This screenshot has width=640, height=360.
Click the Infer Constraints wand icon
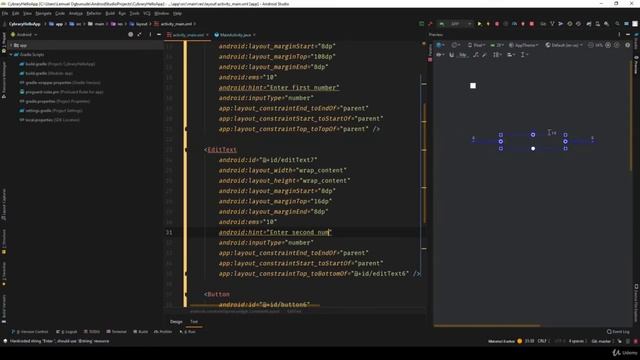click(484, 55)
